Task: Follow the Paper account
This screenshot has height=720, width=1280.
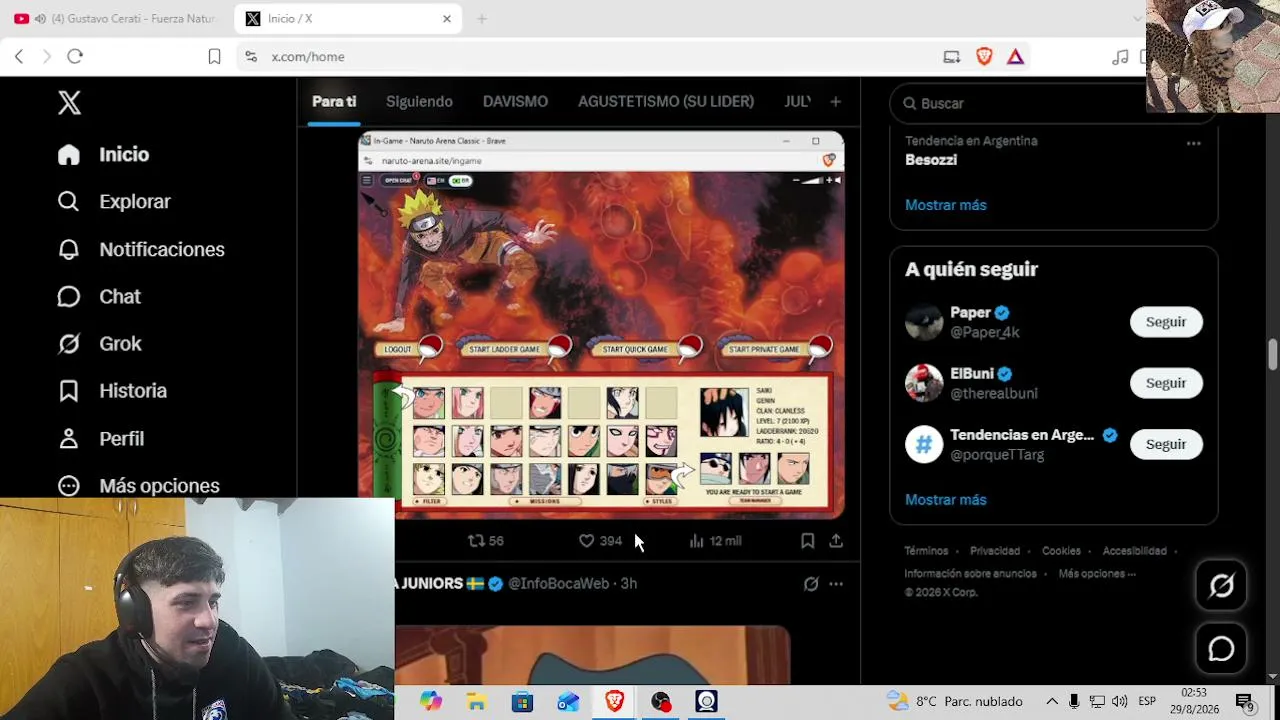Action: [1166, 322]
